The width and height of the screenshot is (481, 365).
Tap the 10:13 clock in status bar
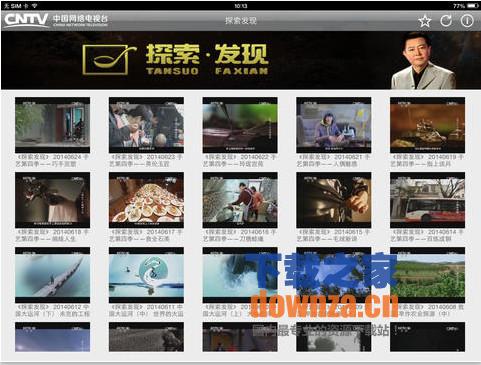point(240,6)
